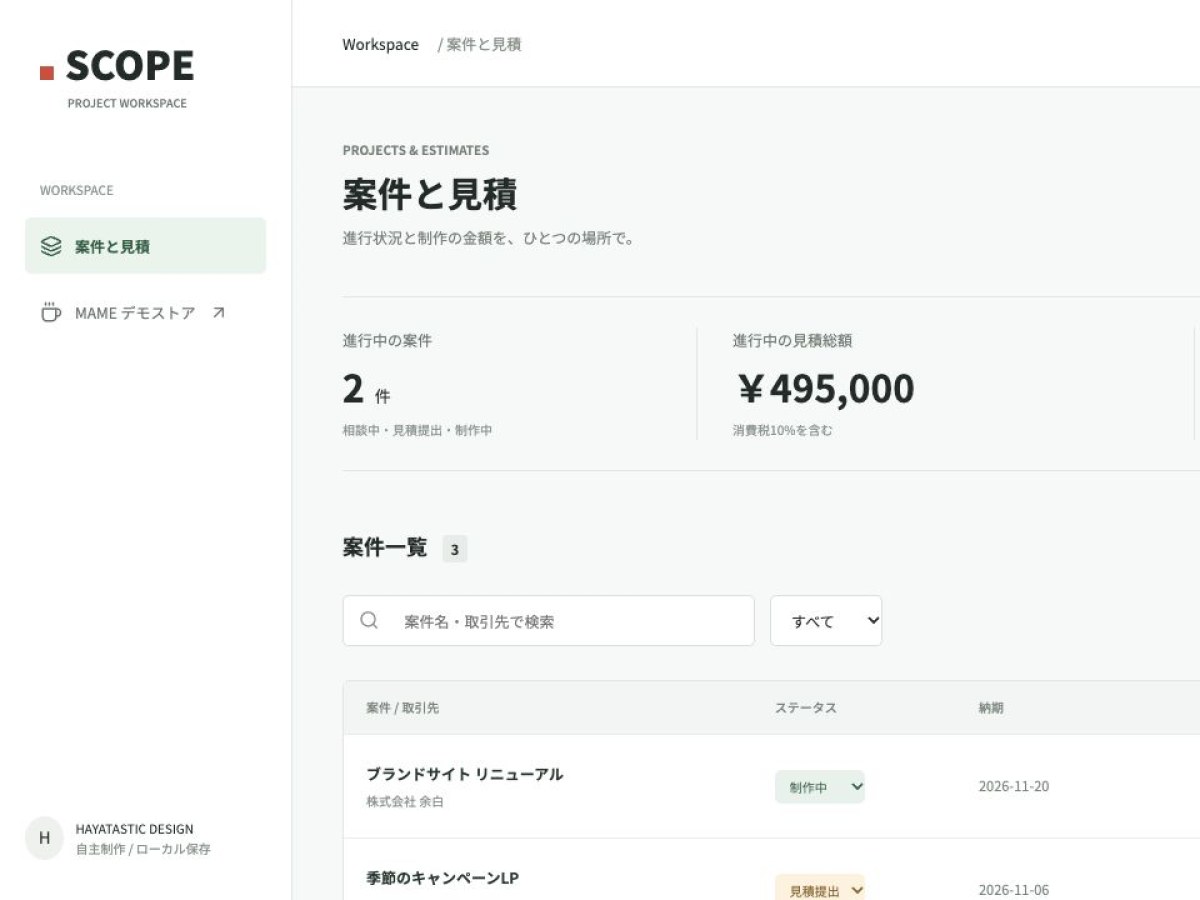Click the 案件と見積 breadcrumb text
Screen dimensions: 1200x900
click(484, 44)
